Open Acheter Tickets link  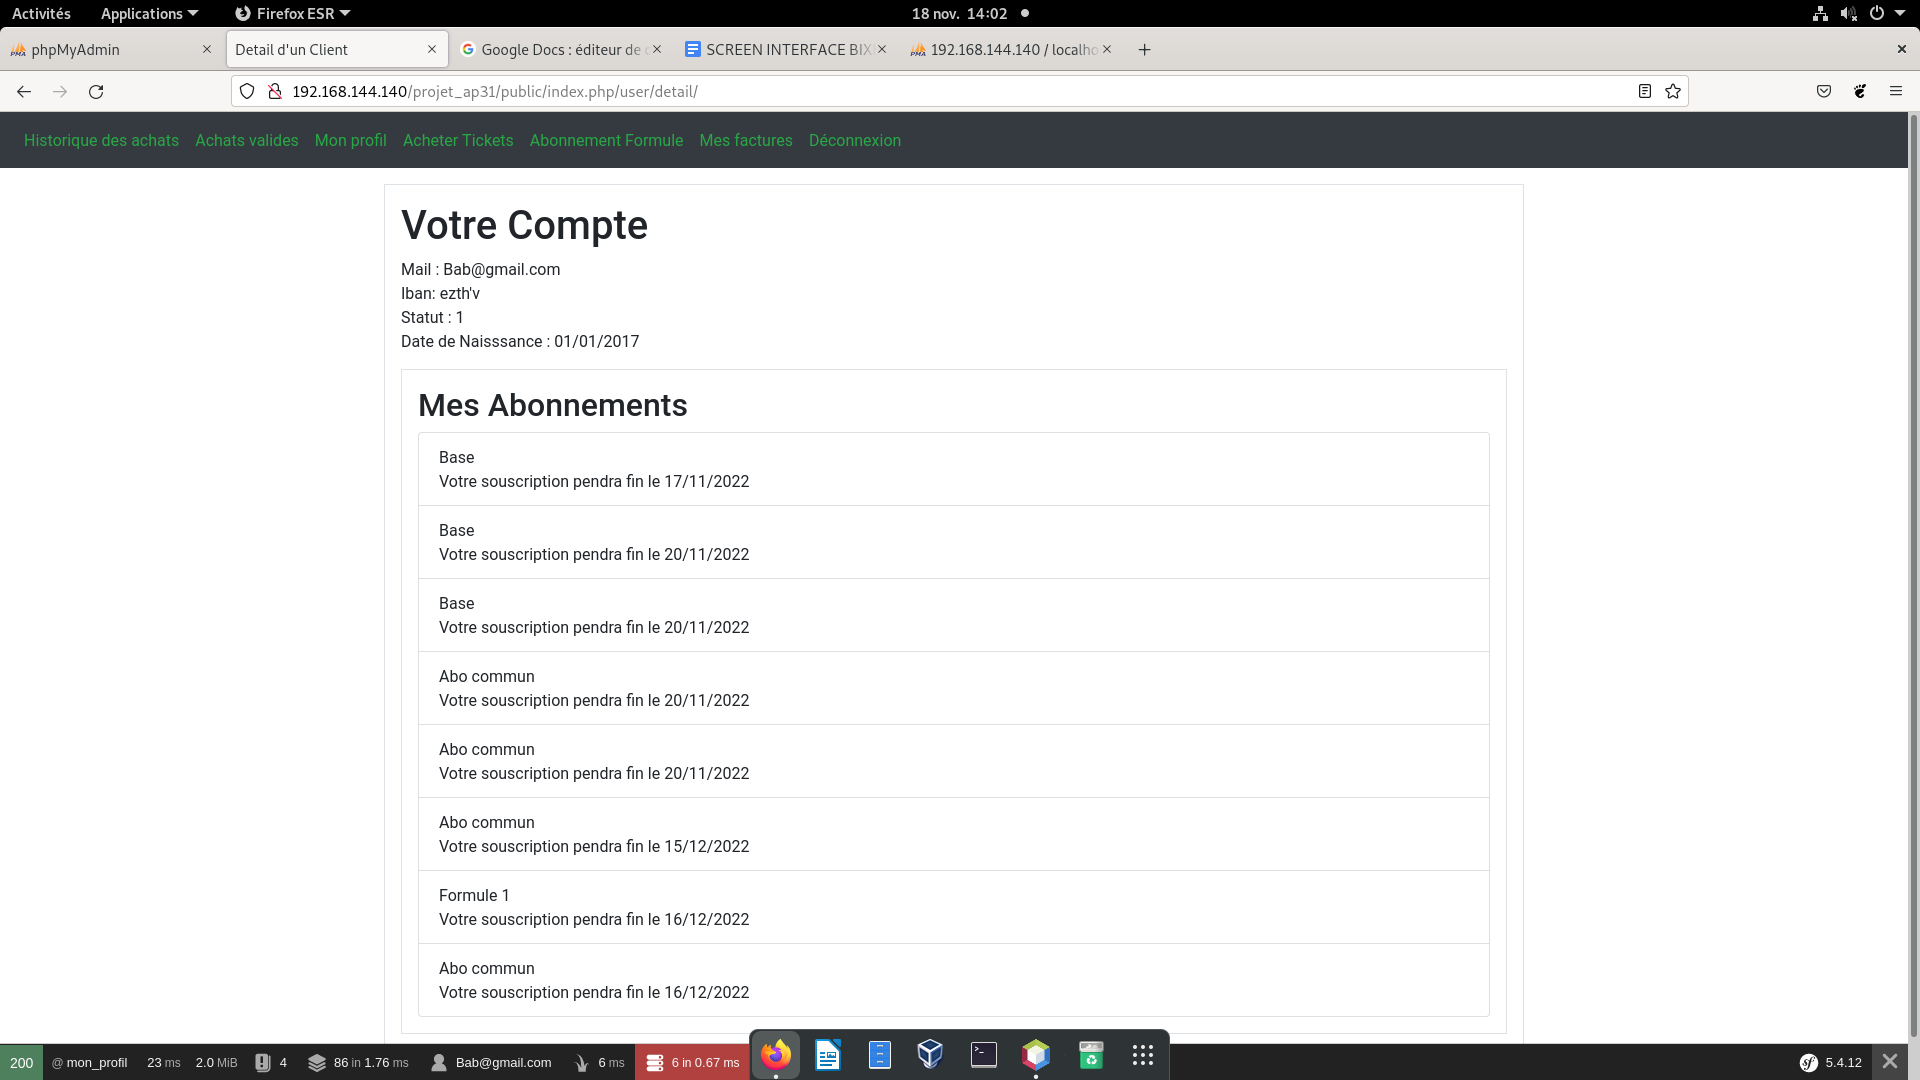point(458,140)
